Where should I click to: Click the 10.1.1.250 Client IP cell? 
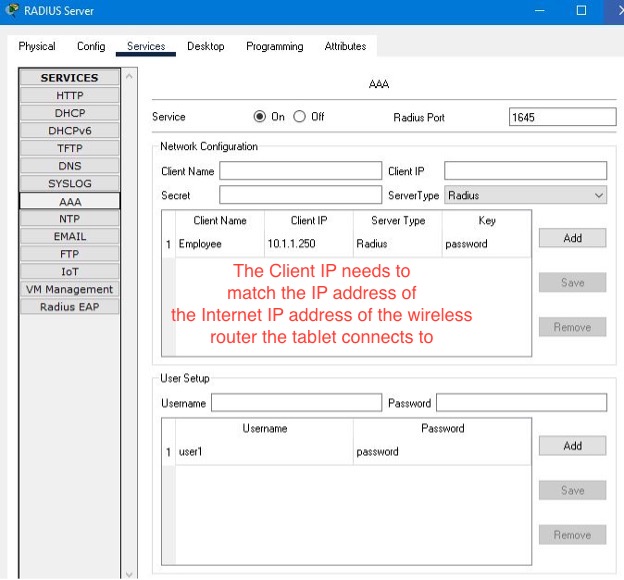(x=309, y=244)
